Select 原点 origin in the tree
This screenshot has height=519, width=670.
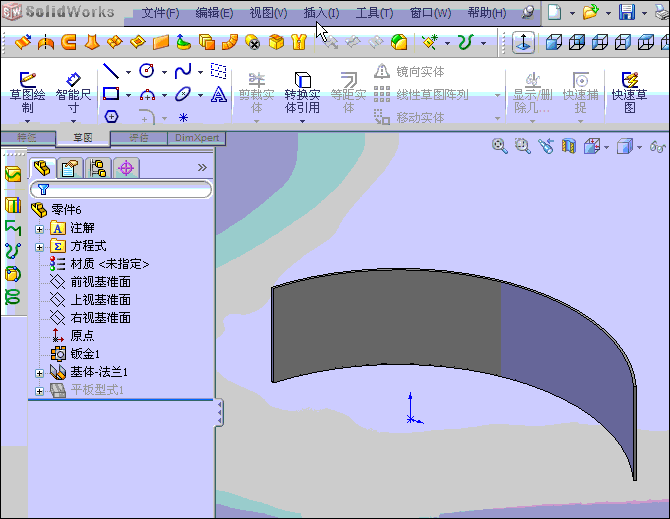[72, 335]
